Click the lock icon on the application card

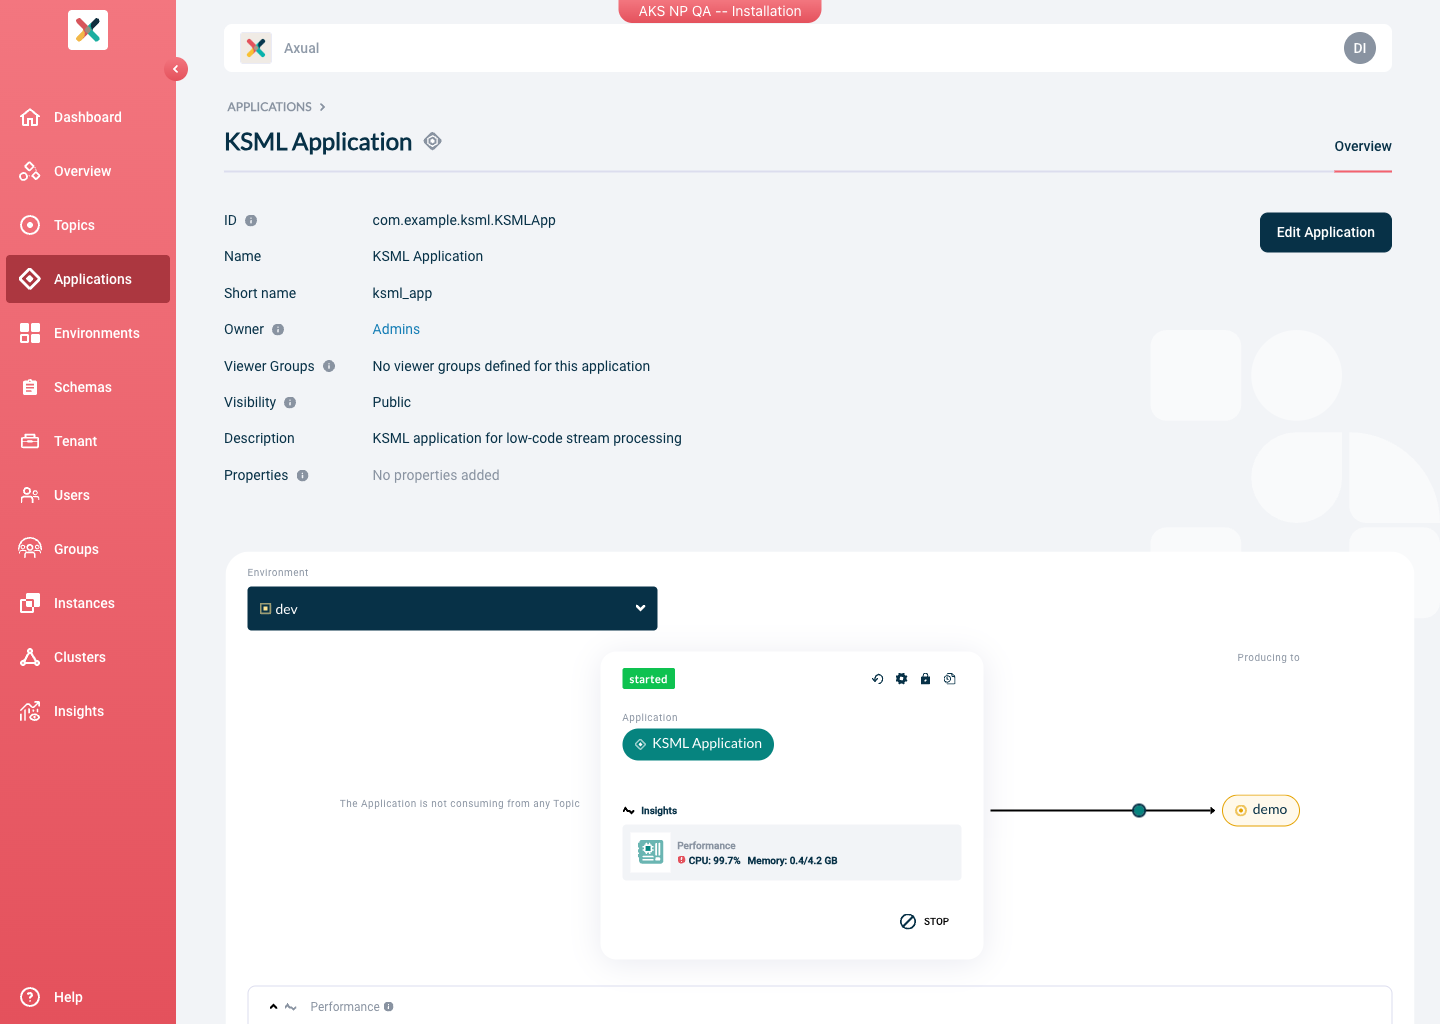[x=925, y=678]
